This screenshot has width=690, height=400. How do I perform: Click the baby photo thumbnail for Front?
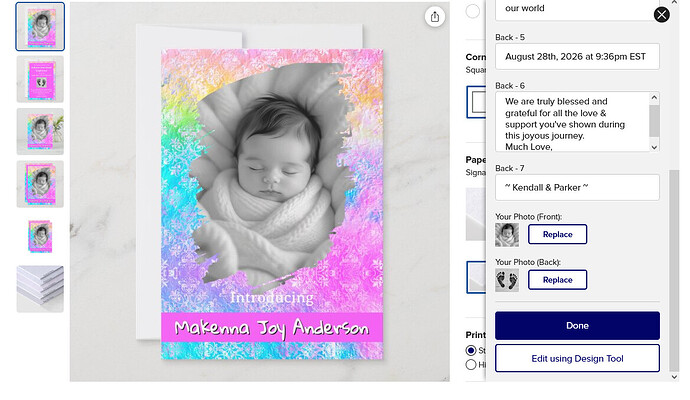[x=507, y=235]
